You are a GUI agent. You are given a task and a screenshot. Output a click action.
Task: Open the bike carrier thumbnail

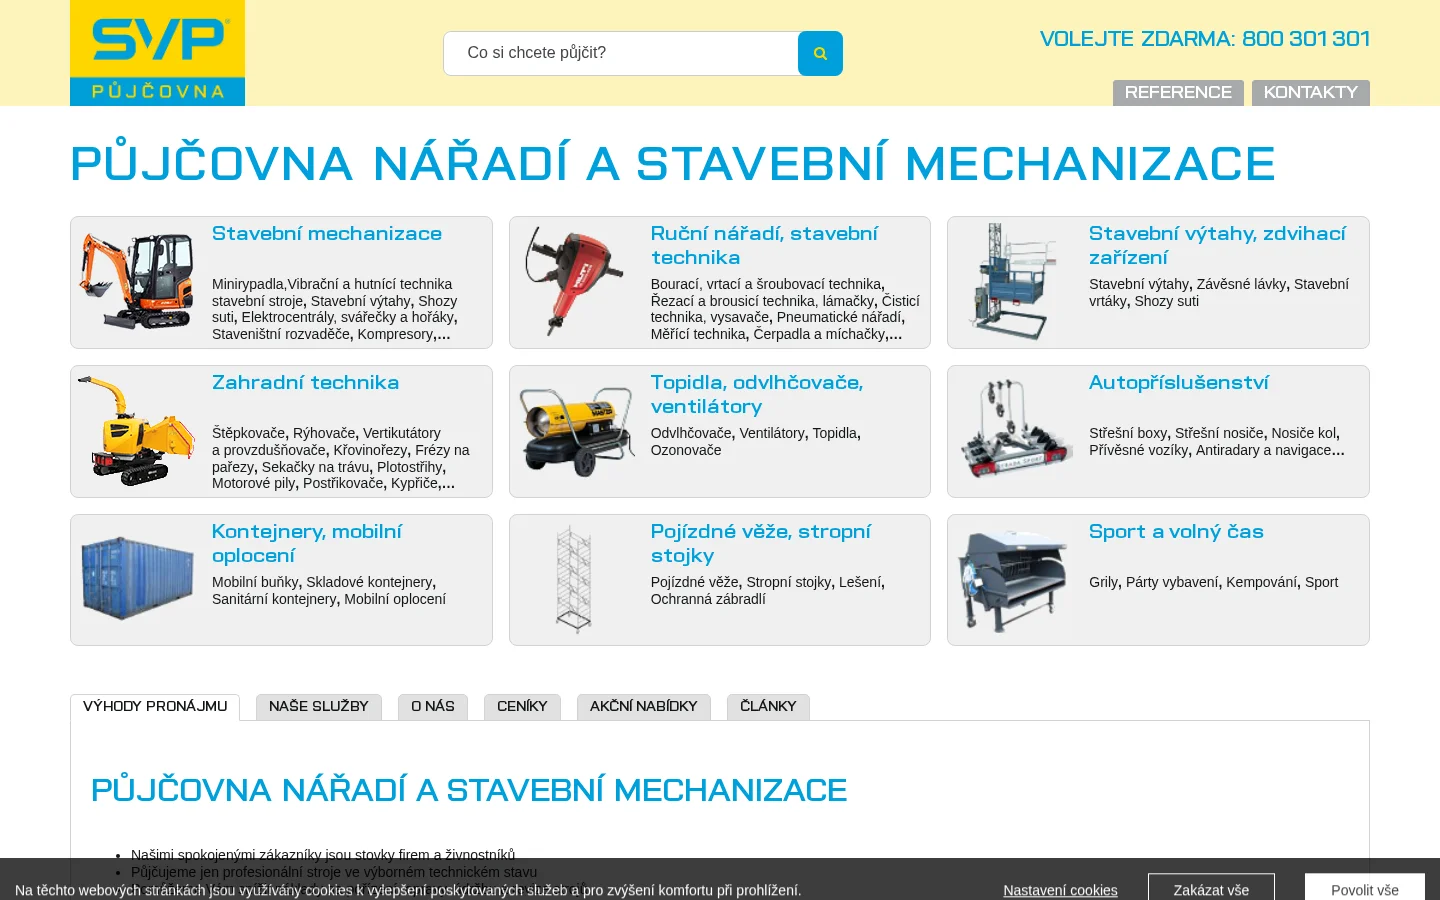1013,431
